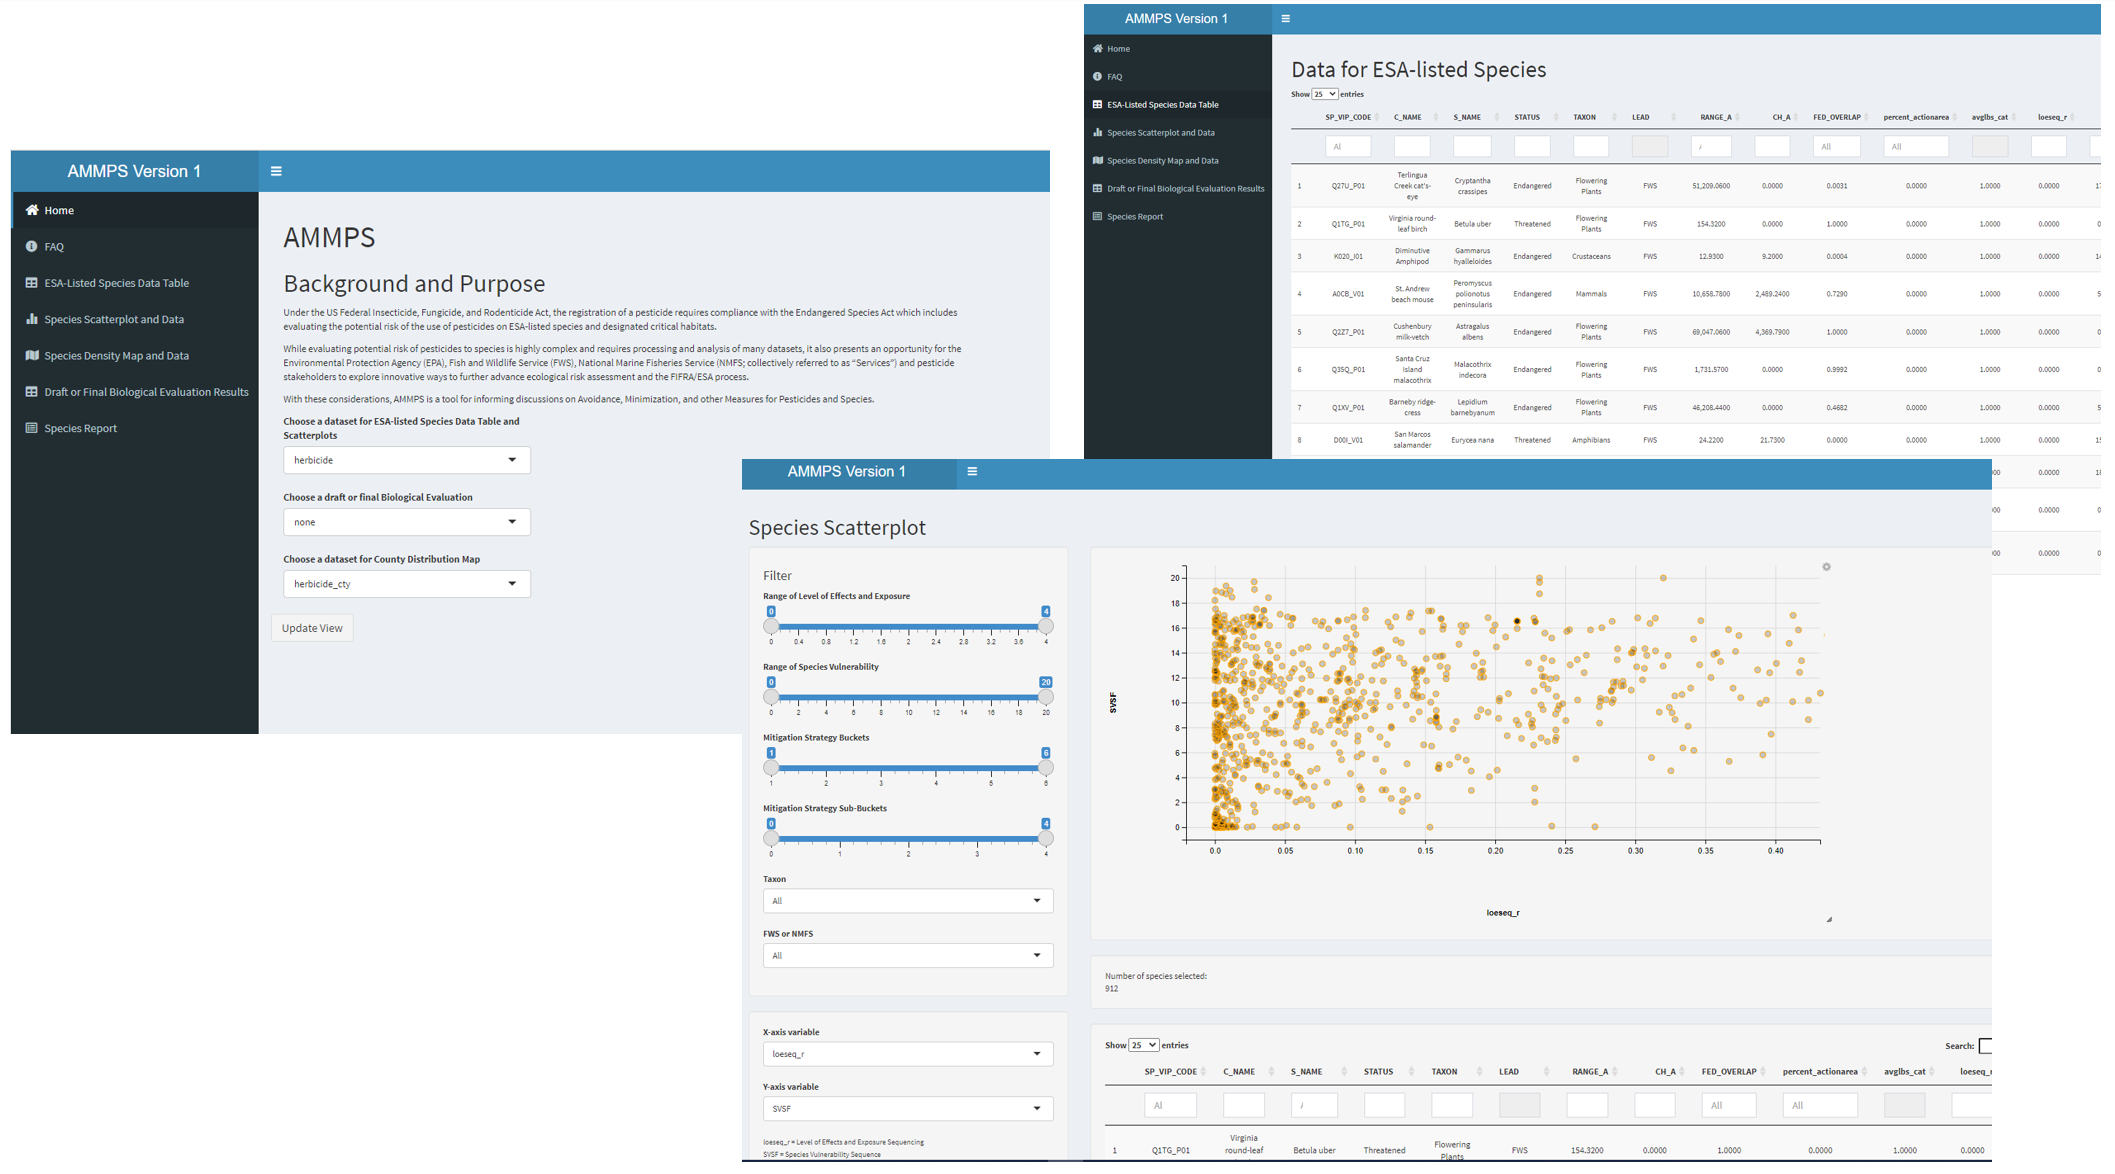Click Species Report icon in left sidebar
This screenshot has width=2115, height=1174.
tap(32, 428)
